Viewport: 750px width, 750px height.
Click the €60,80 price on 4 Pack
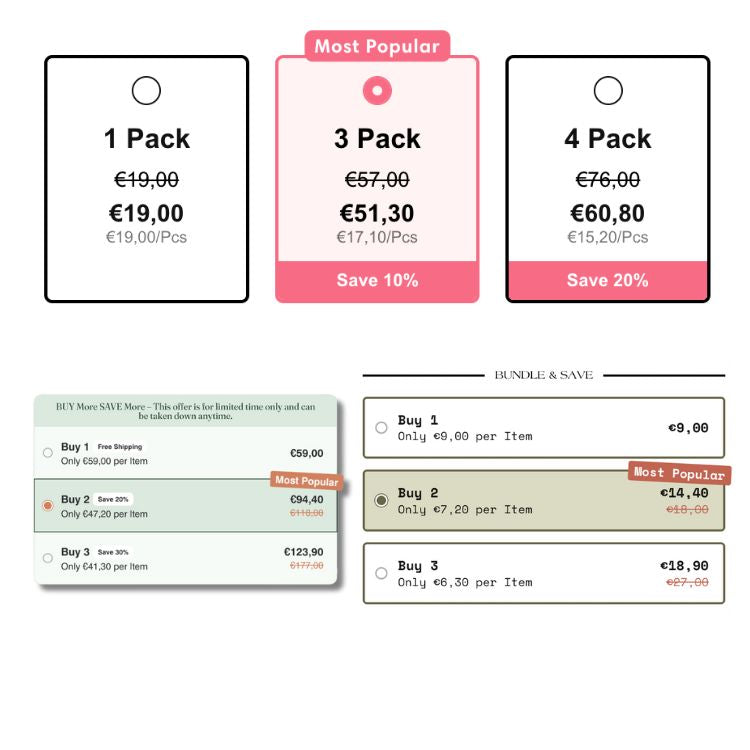coord(607,213)
